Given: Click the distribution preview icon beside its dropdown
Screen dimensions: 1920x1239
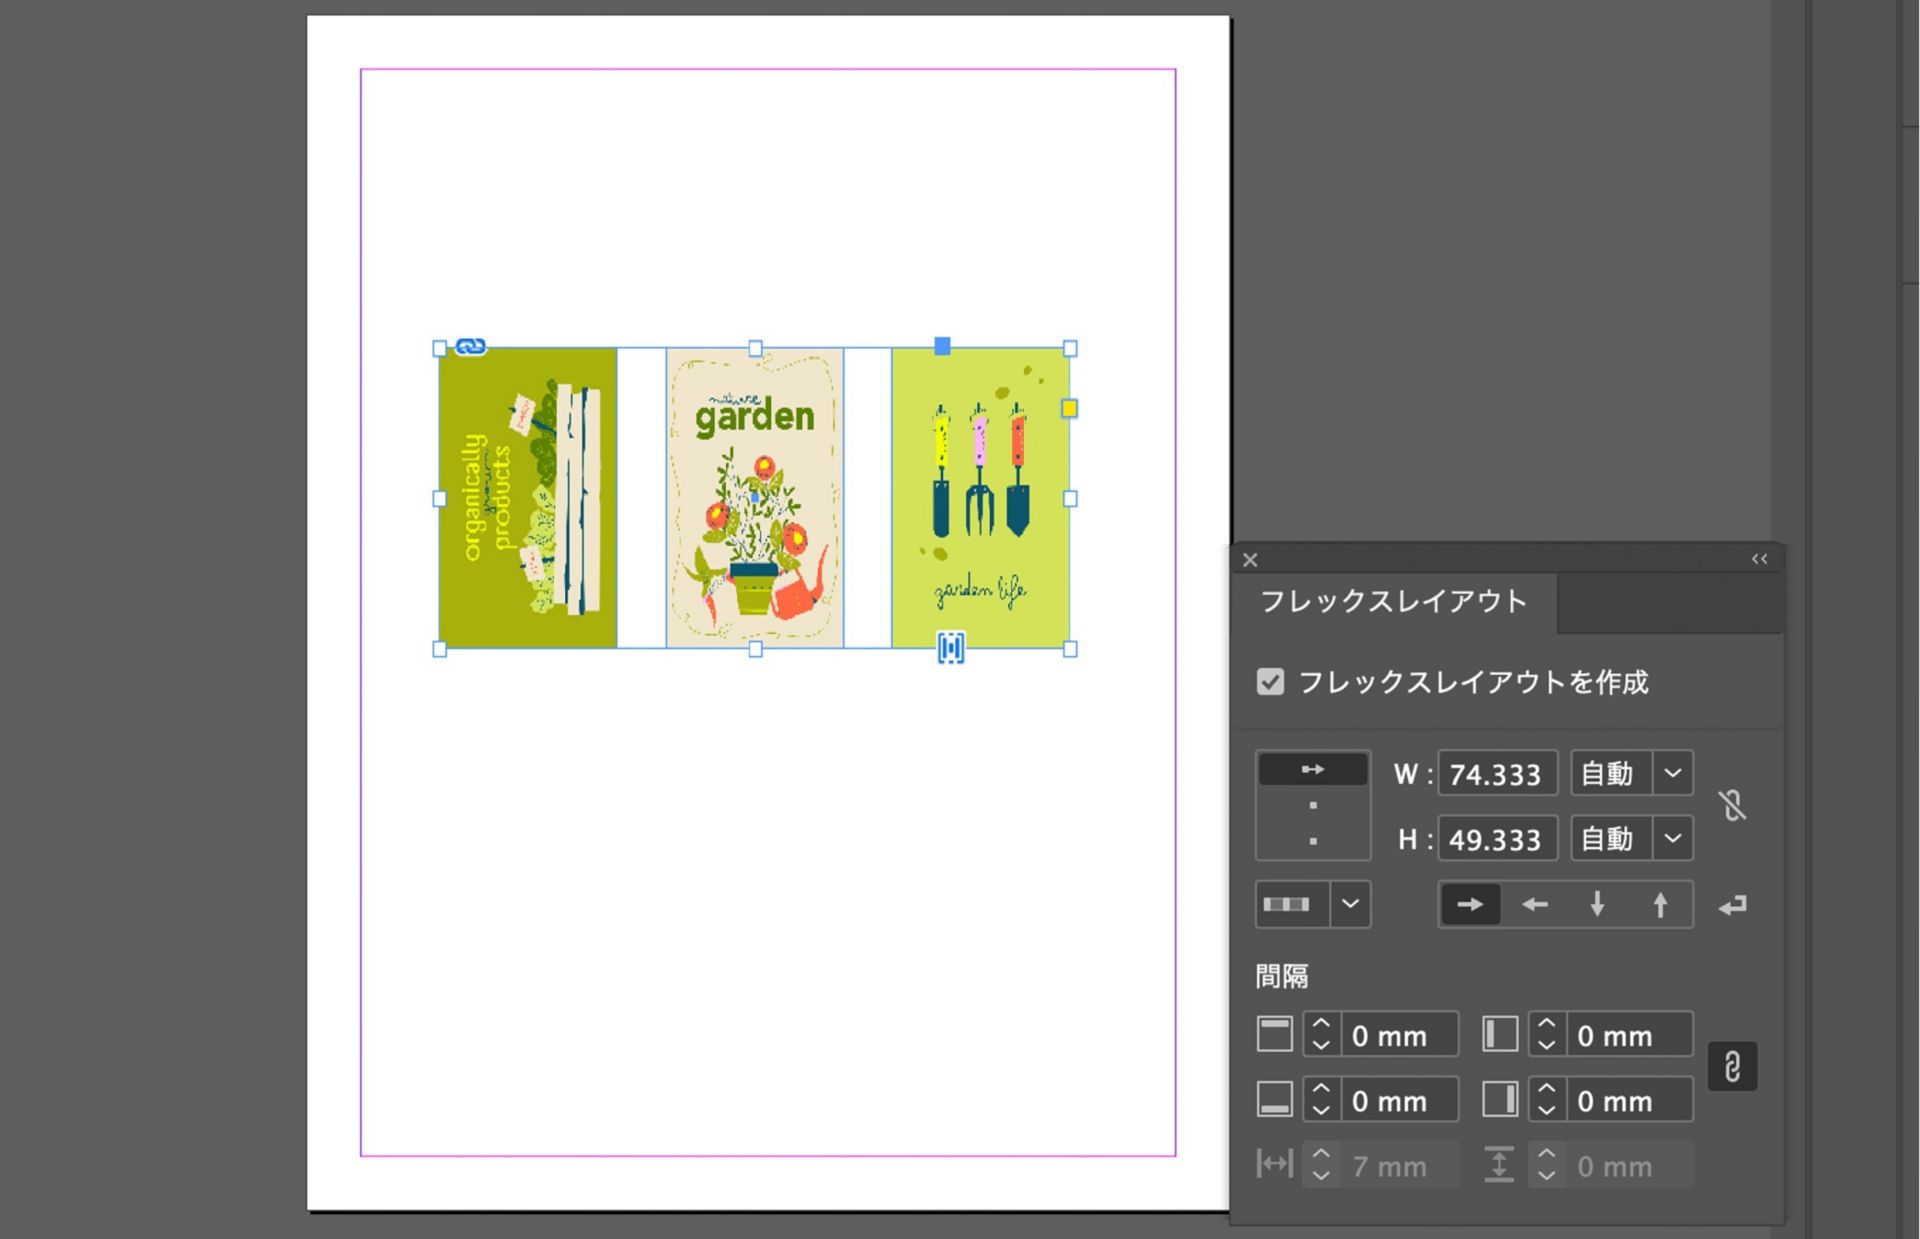Looking at the screenshot, I should tap(1287, 904).
